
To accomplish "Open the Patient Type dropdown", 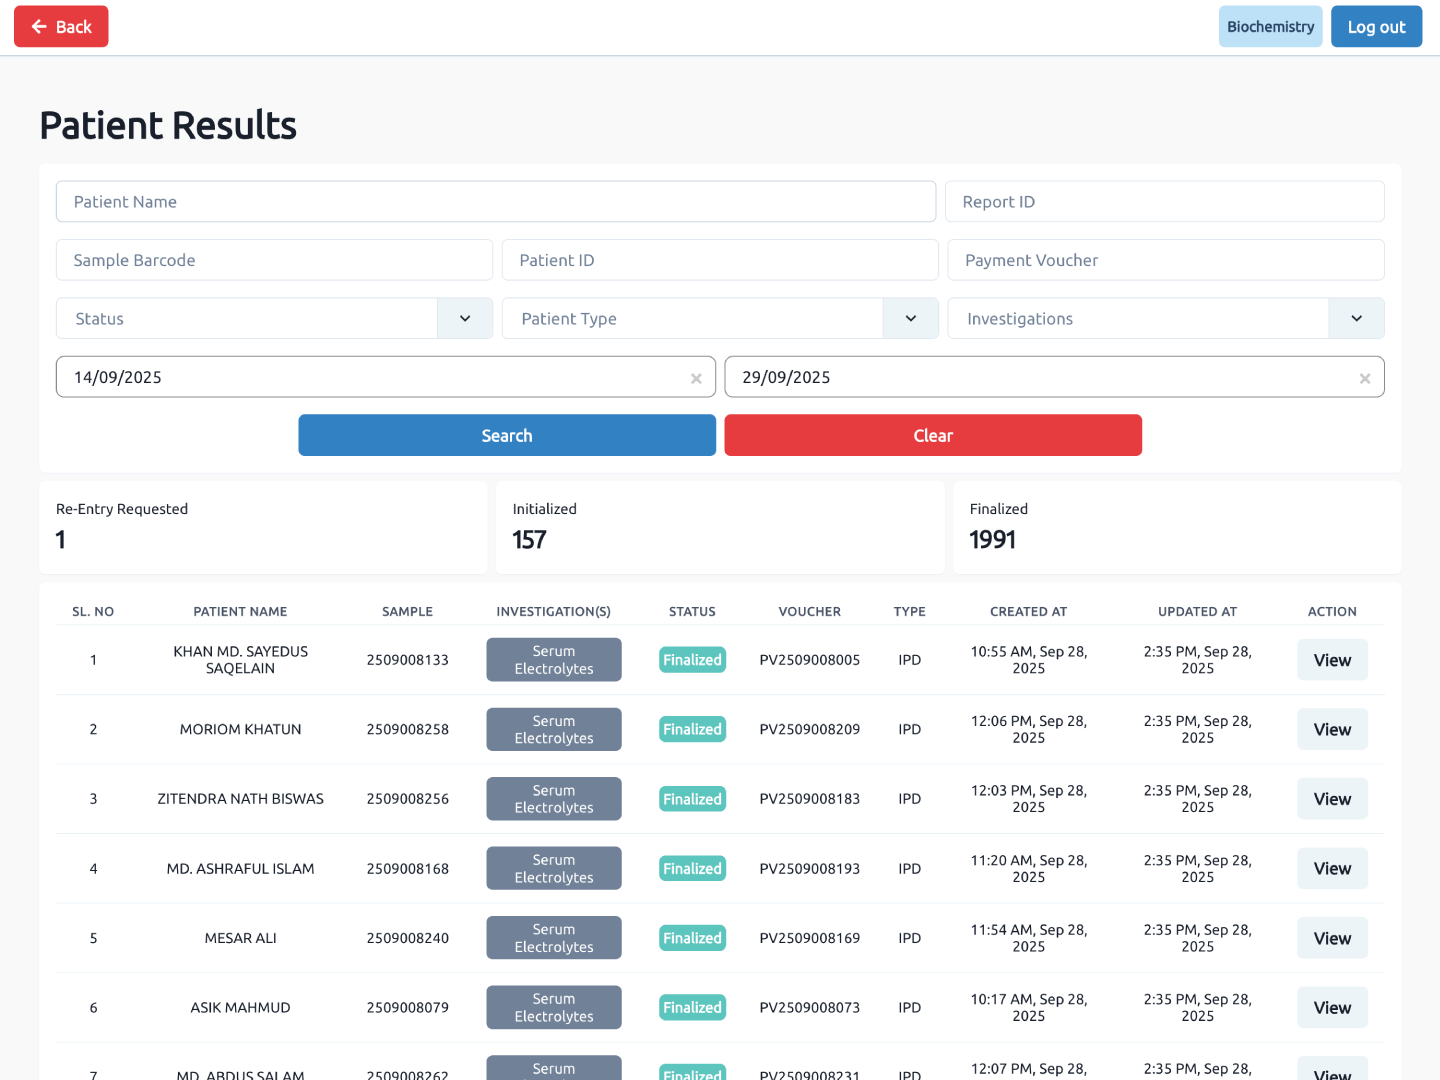I will point(910,318).
